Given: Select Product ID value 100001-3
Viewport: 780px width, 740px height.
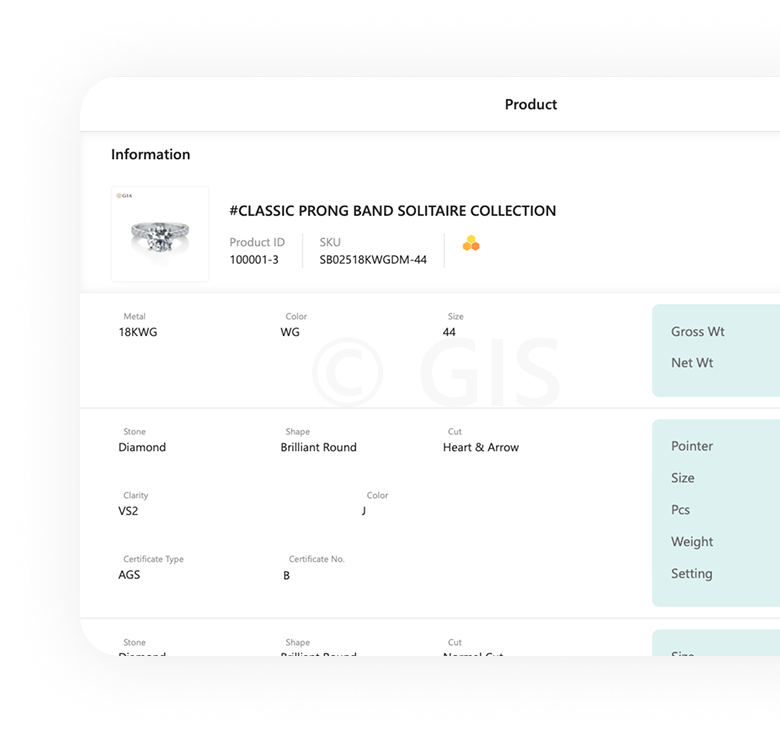Looking at the screenshot, I should point(254,260).
